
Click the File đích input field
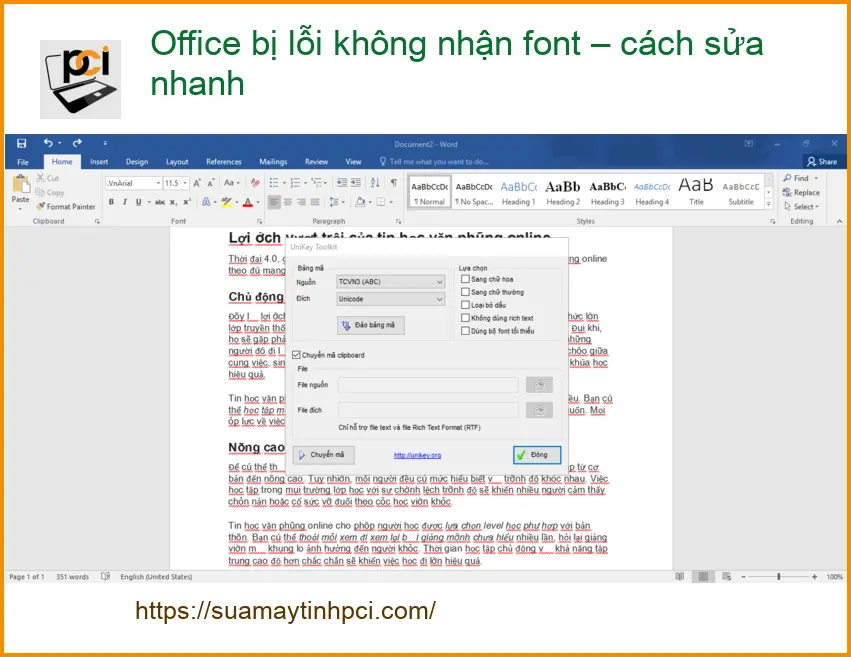[428, 410]
